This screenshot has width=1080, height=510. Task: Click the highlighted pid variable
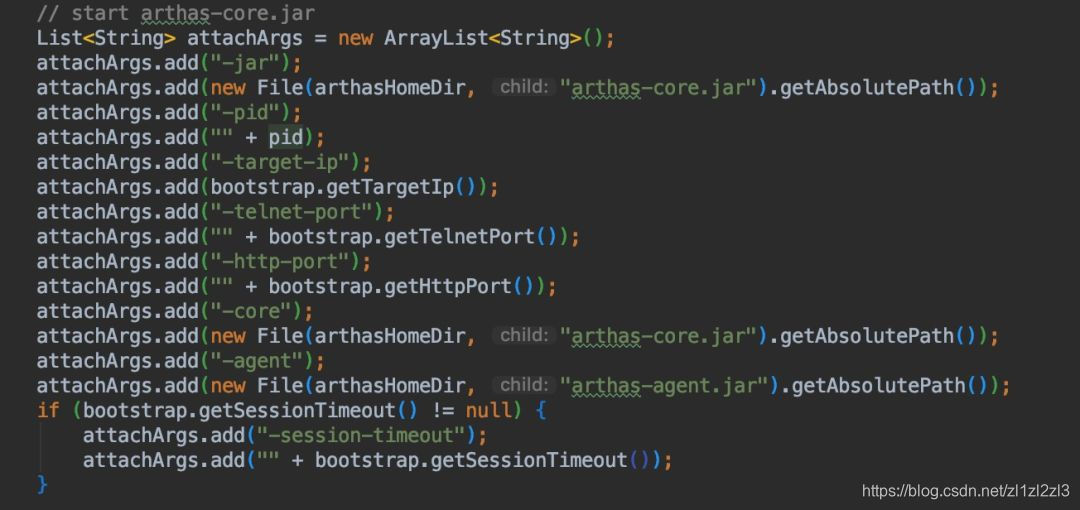(x=285, y=137)
